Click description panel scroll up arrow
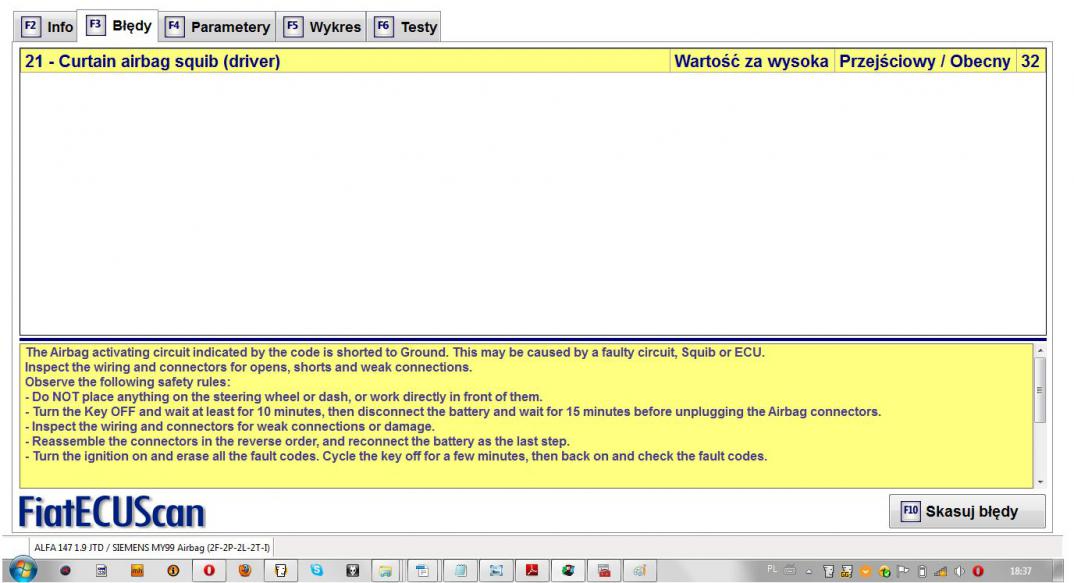Viewport: 1074px width, 583px height. [1040, 350]
